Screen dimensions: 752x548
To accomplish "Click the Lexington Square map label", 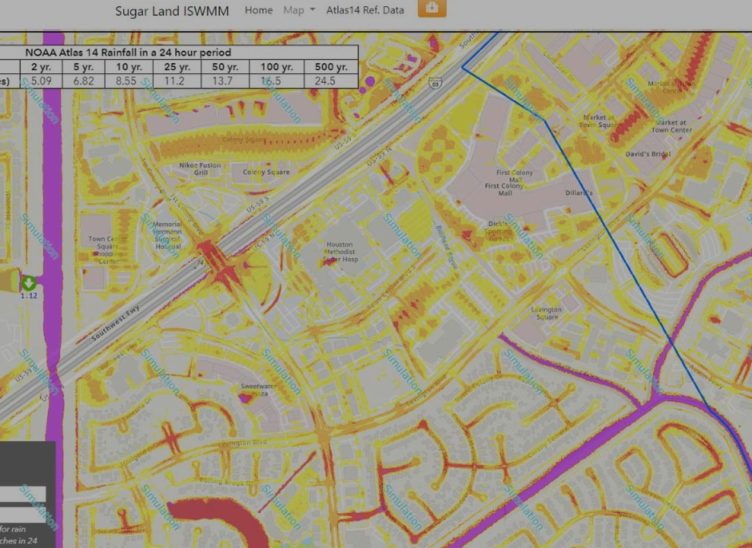I will click(x=546, y=313).
